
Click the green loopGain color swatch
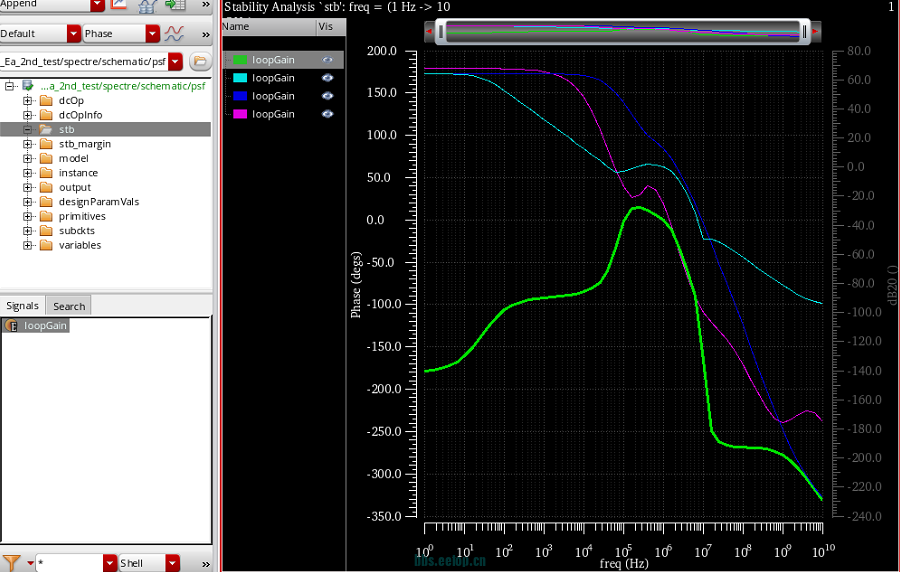(x=240, y=60)
